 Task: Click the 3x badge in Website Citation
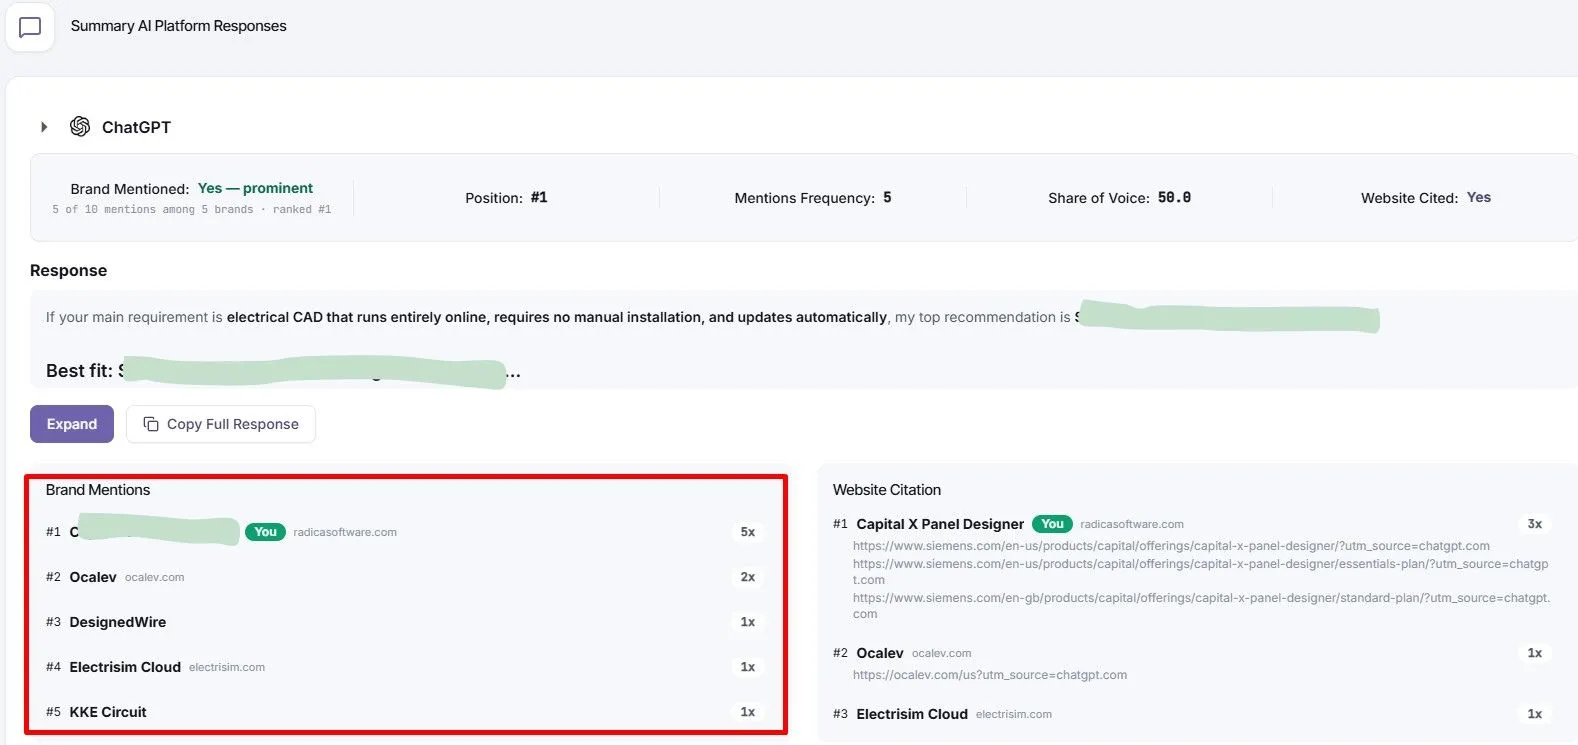[x=1534, y=524]
